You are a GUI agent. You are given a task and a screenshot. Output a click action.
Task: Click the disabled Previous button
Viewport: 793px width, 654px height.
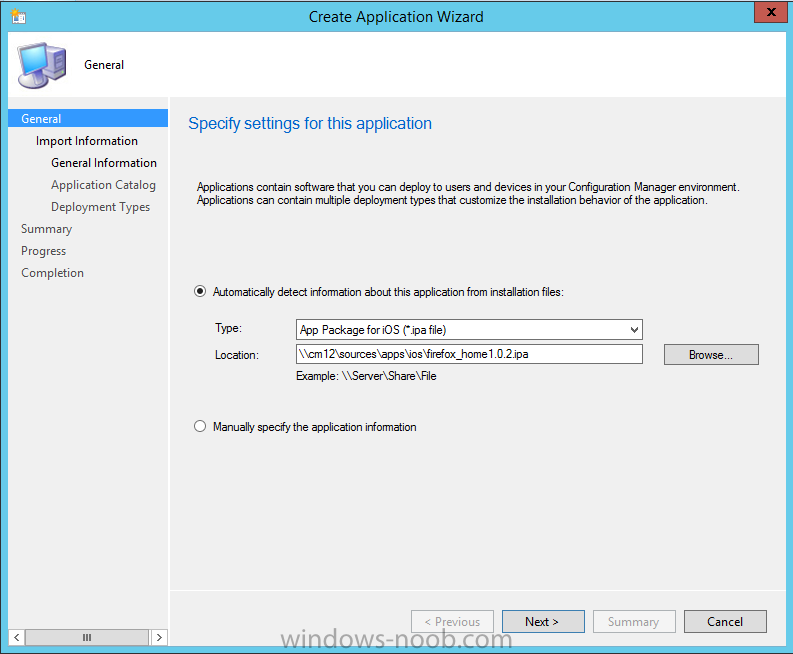[x=452, y=621]
